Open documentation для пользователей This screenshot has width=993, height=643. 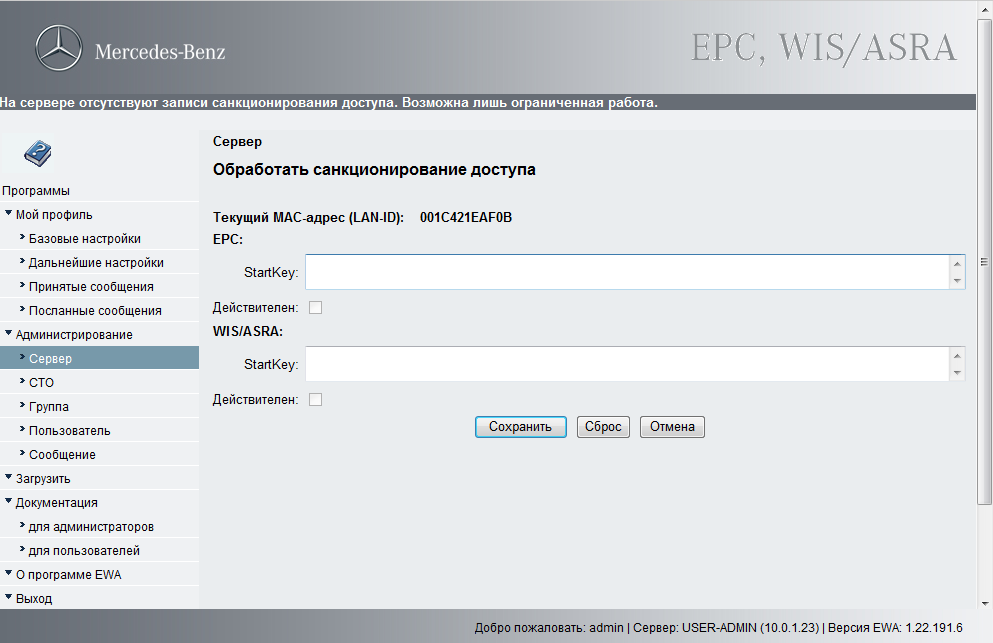click(x=84, y=551)
